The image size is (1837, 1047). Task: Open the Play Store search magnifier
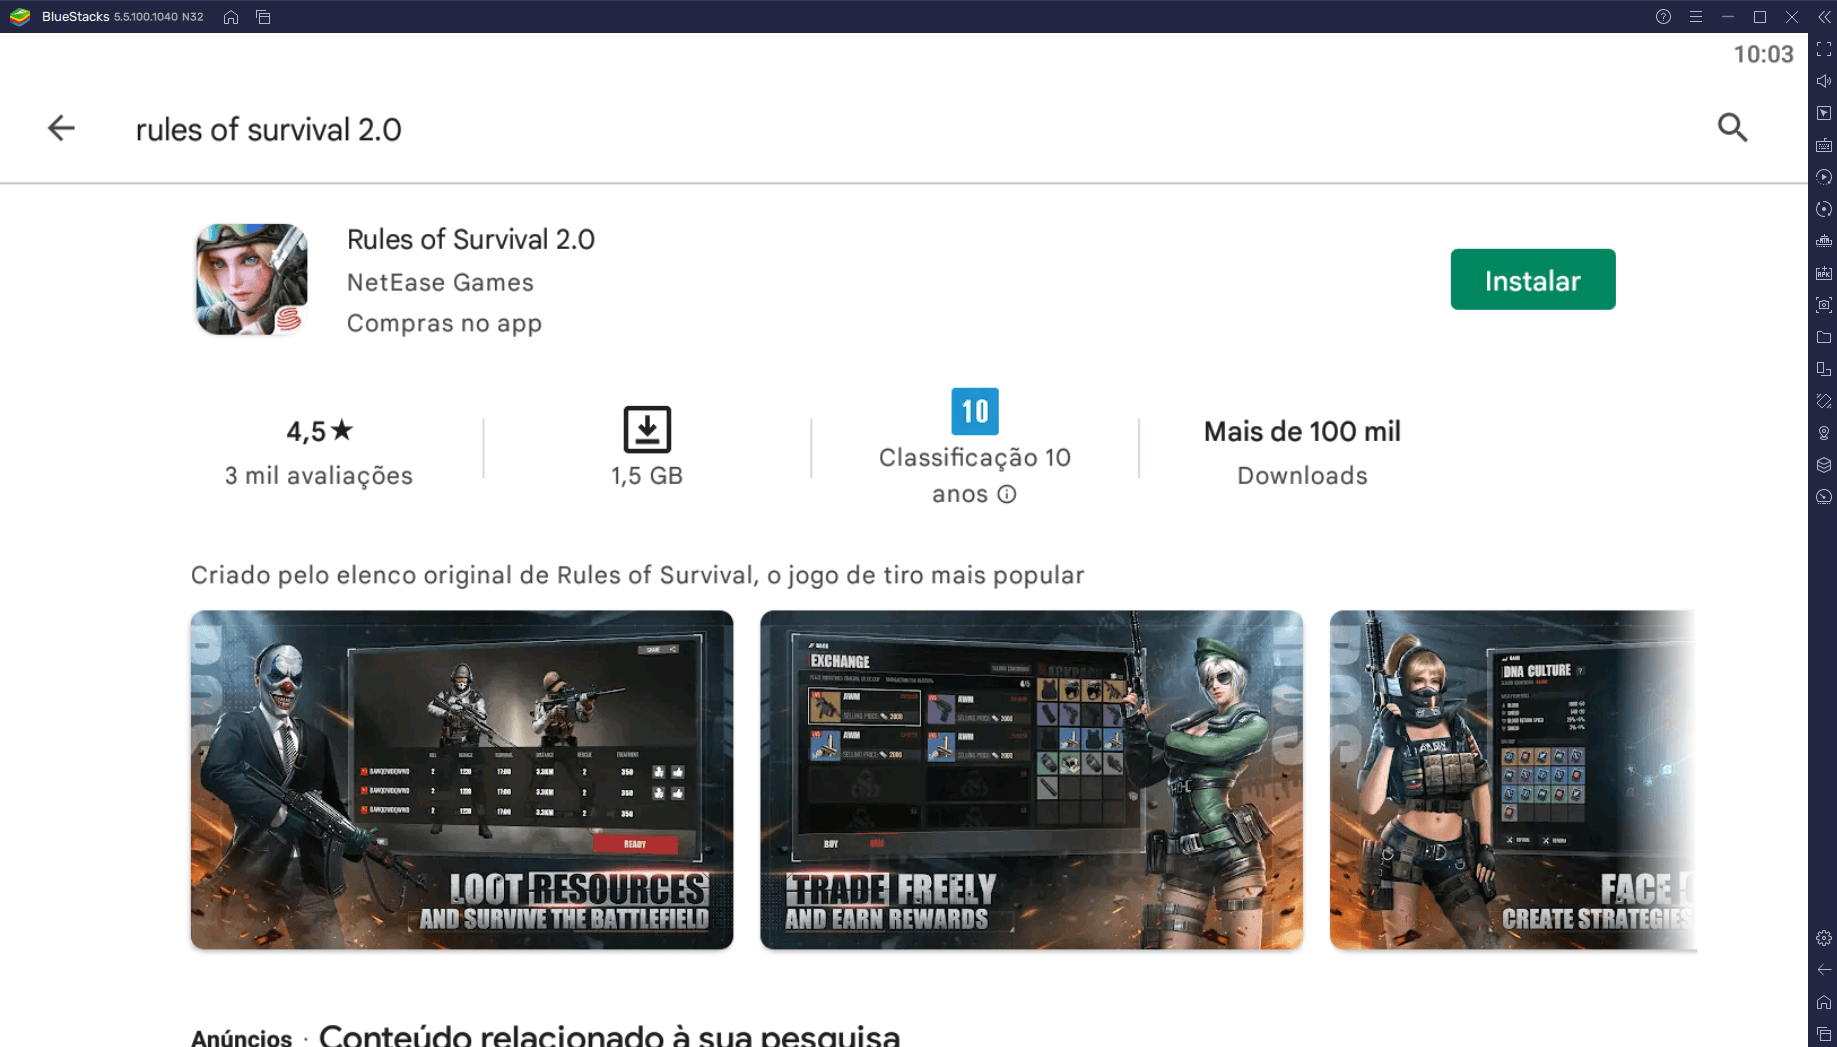pos(1732,128)
